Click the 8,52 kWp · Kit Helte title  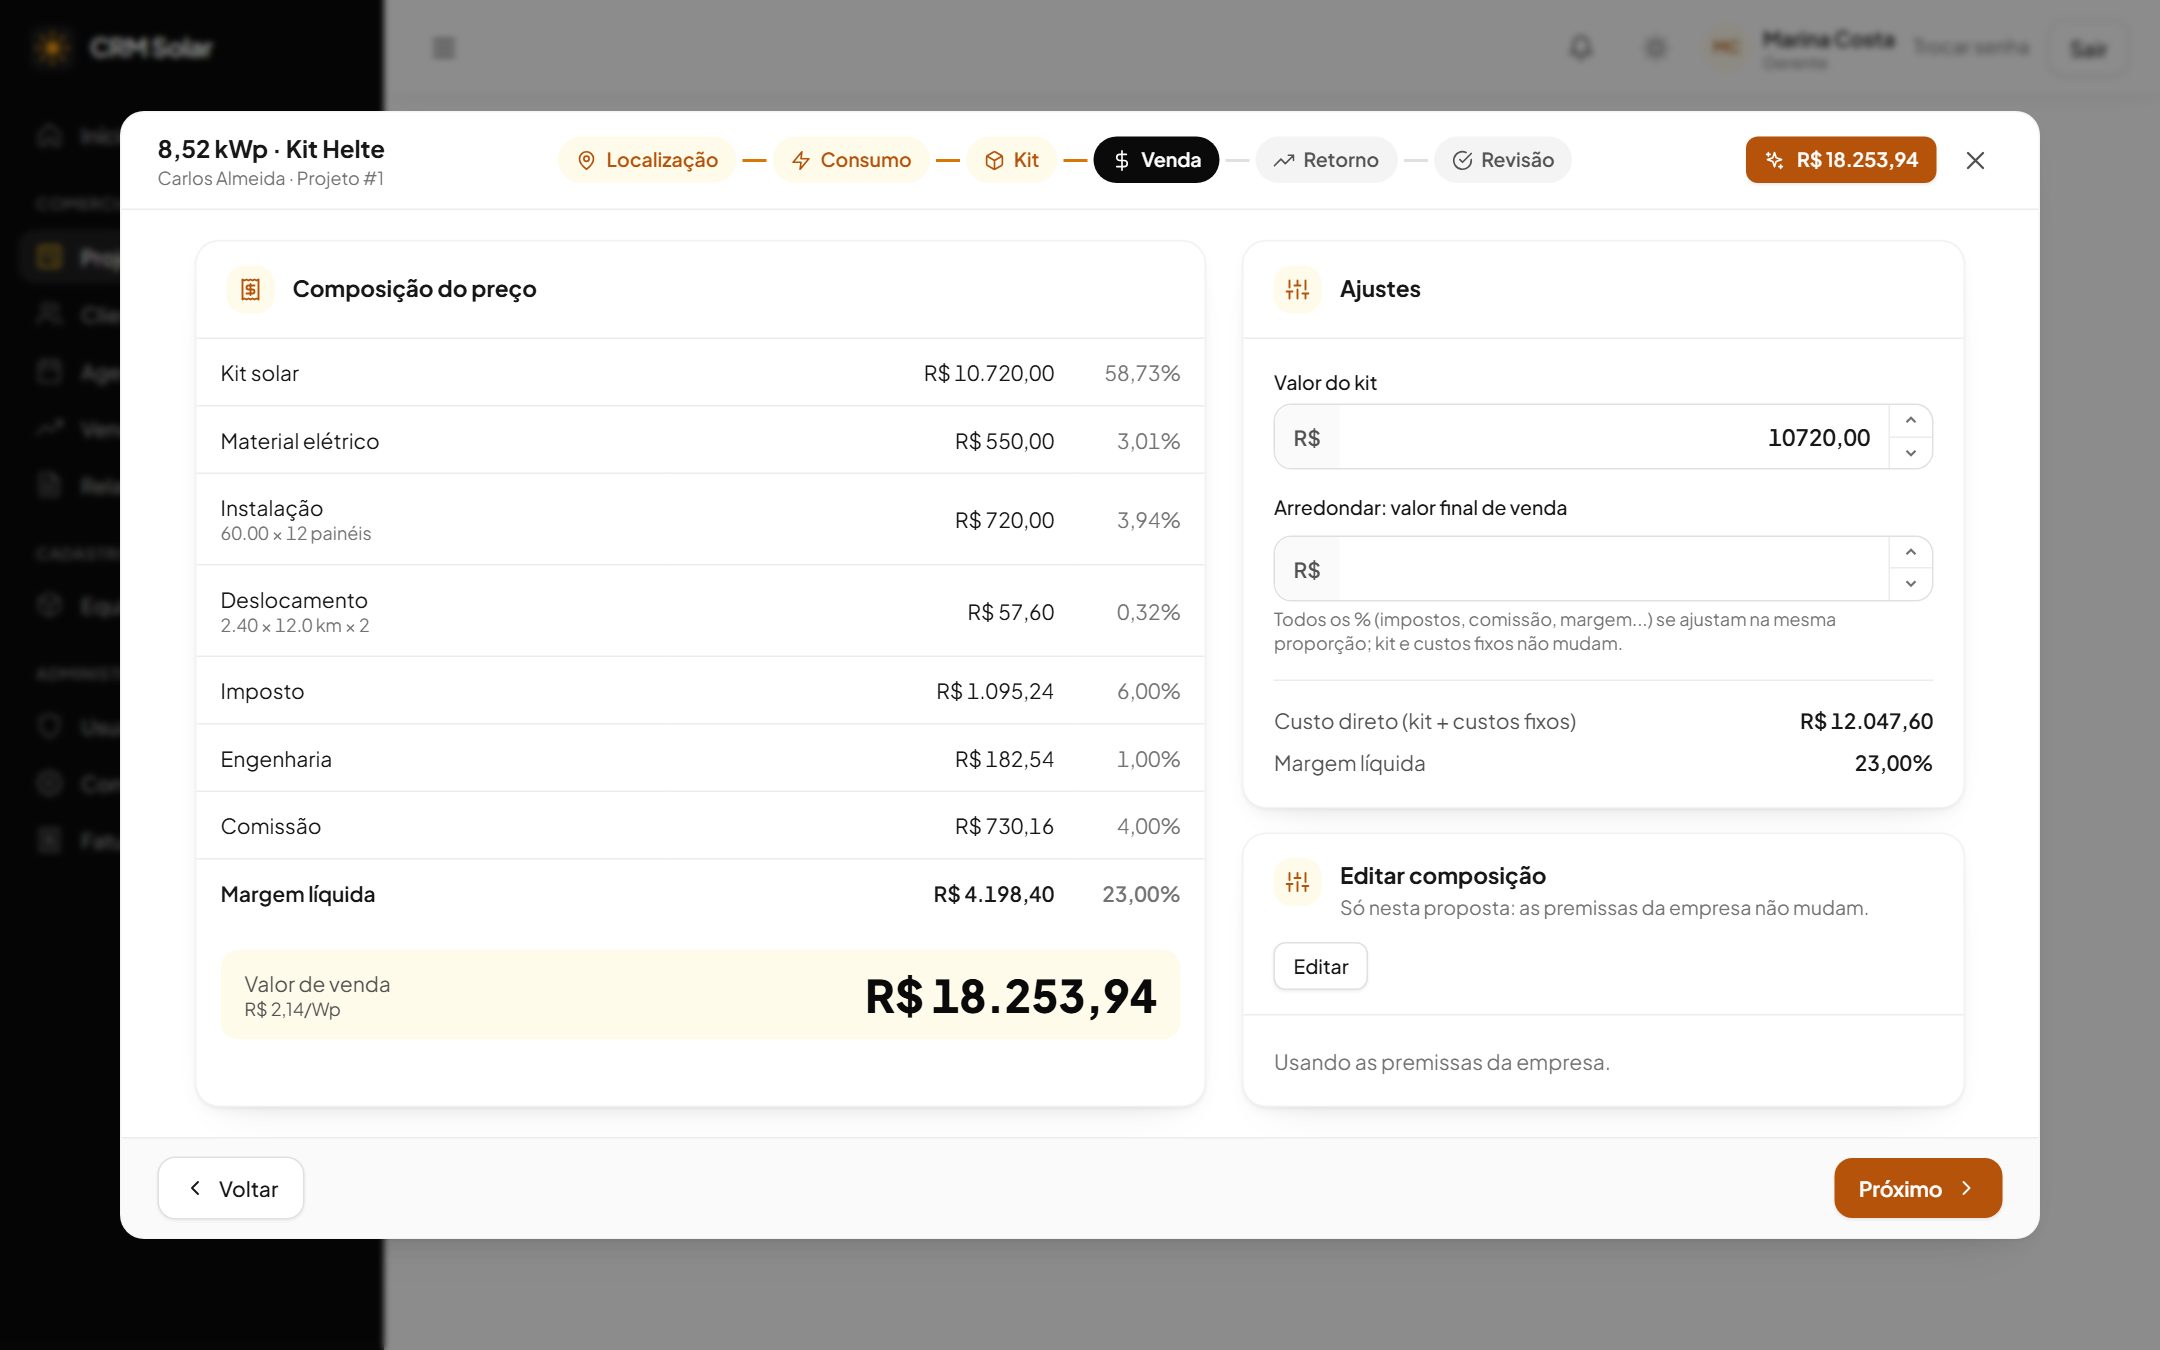(x=271, y=149)
